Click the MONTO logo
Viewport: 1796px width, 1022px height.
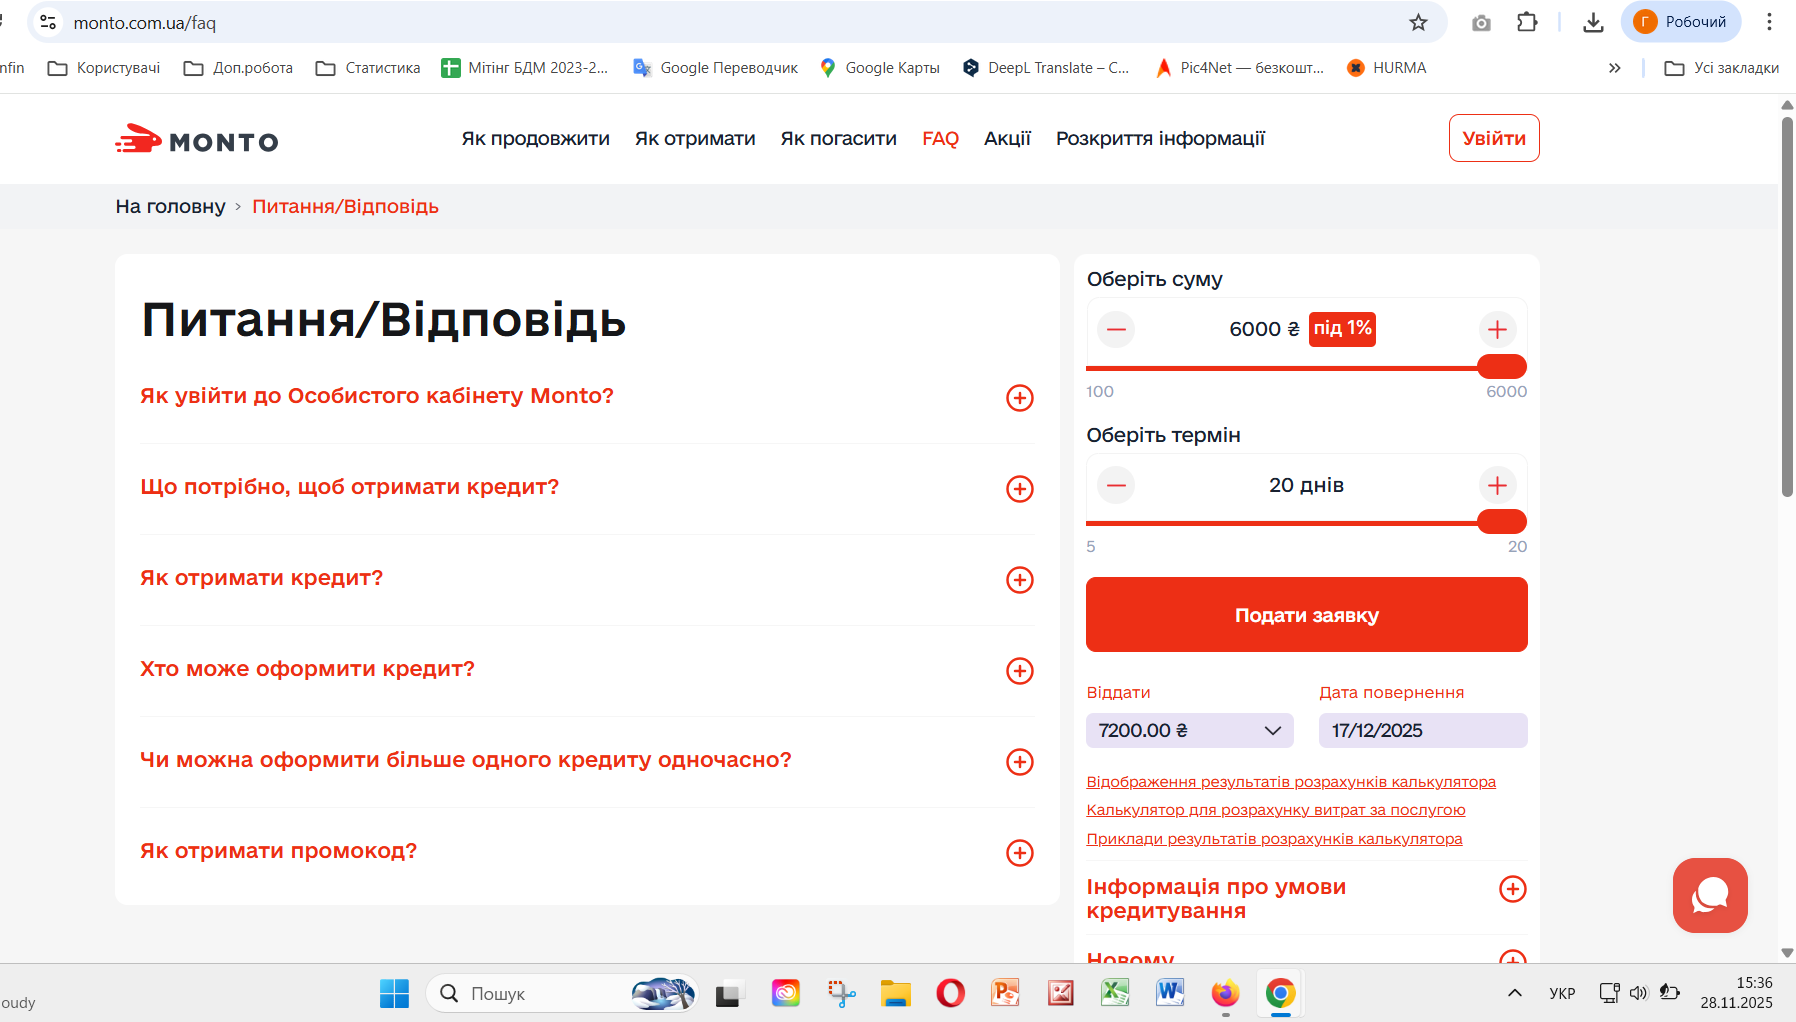point(197,140)
